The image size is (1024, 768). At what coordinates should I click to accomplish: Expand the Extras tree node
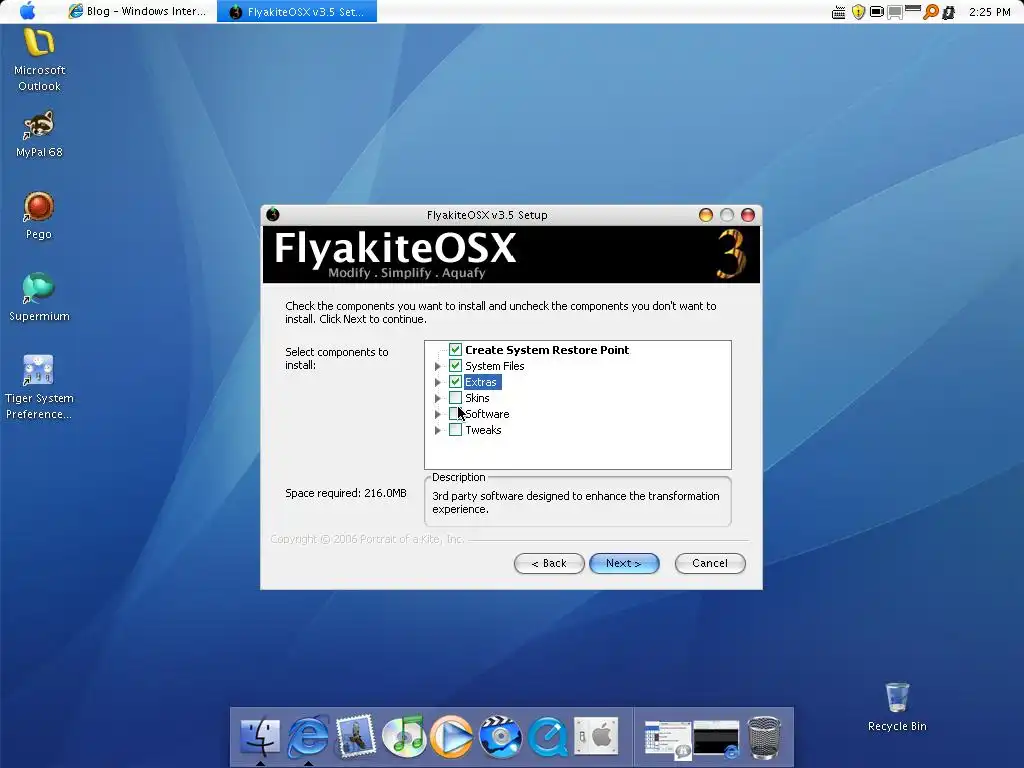pos(438,382)
